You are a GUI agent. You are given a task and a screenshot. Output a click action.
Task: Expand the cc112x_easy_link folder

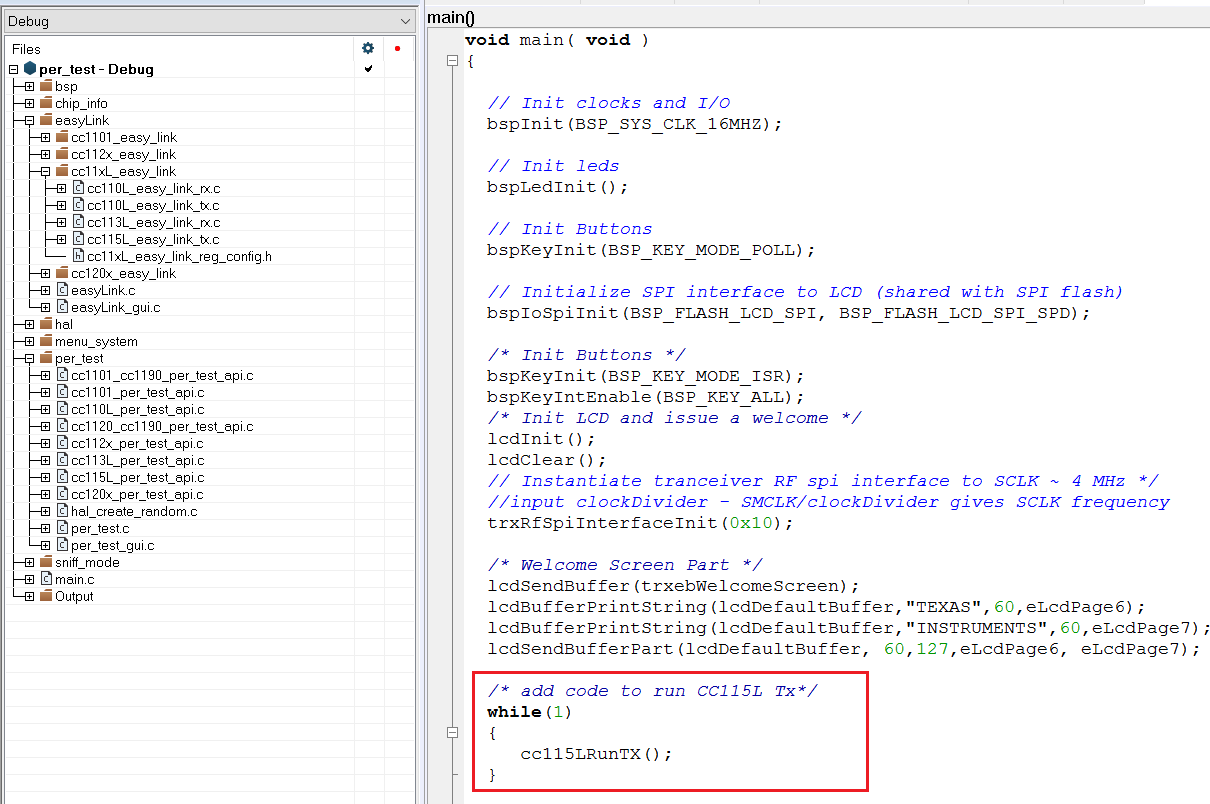pos(46,154)
